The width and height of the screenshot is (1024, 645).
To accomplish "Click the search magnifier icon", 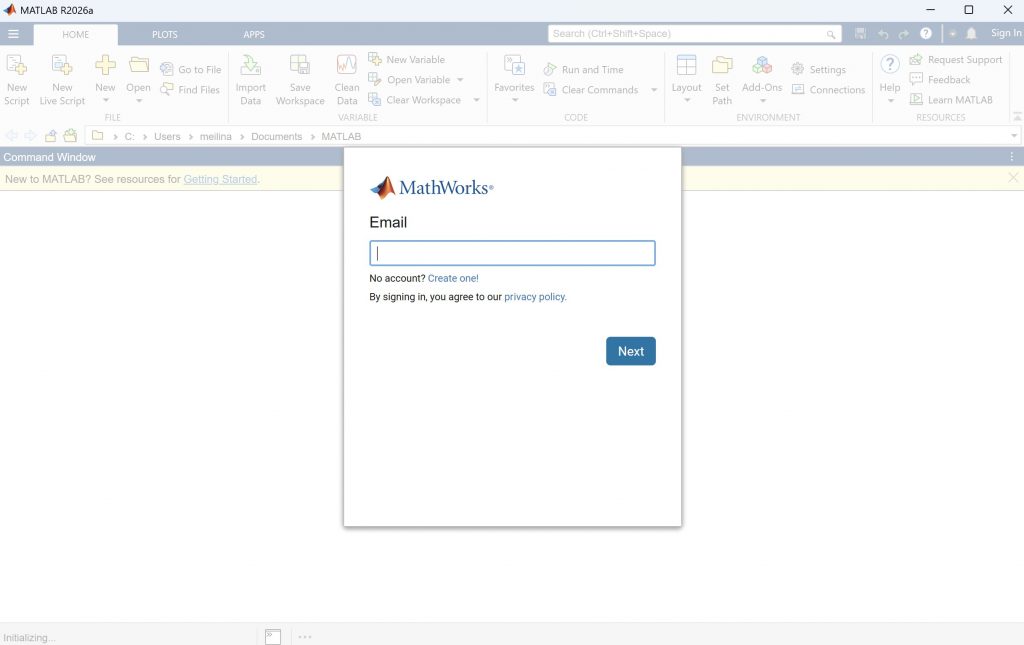I will [831, 34].
